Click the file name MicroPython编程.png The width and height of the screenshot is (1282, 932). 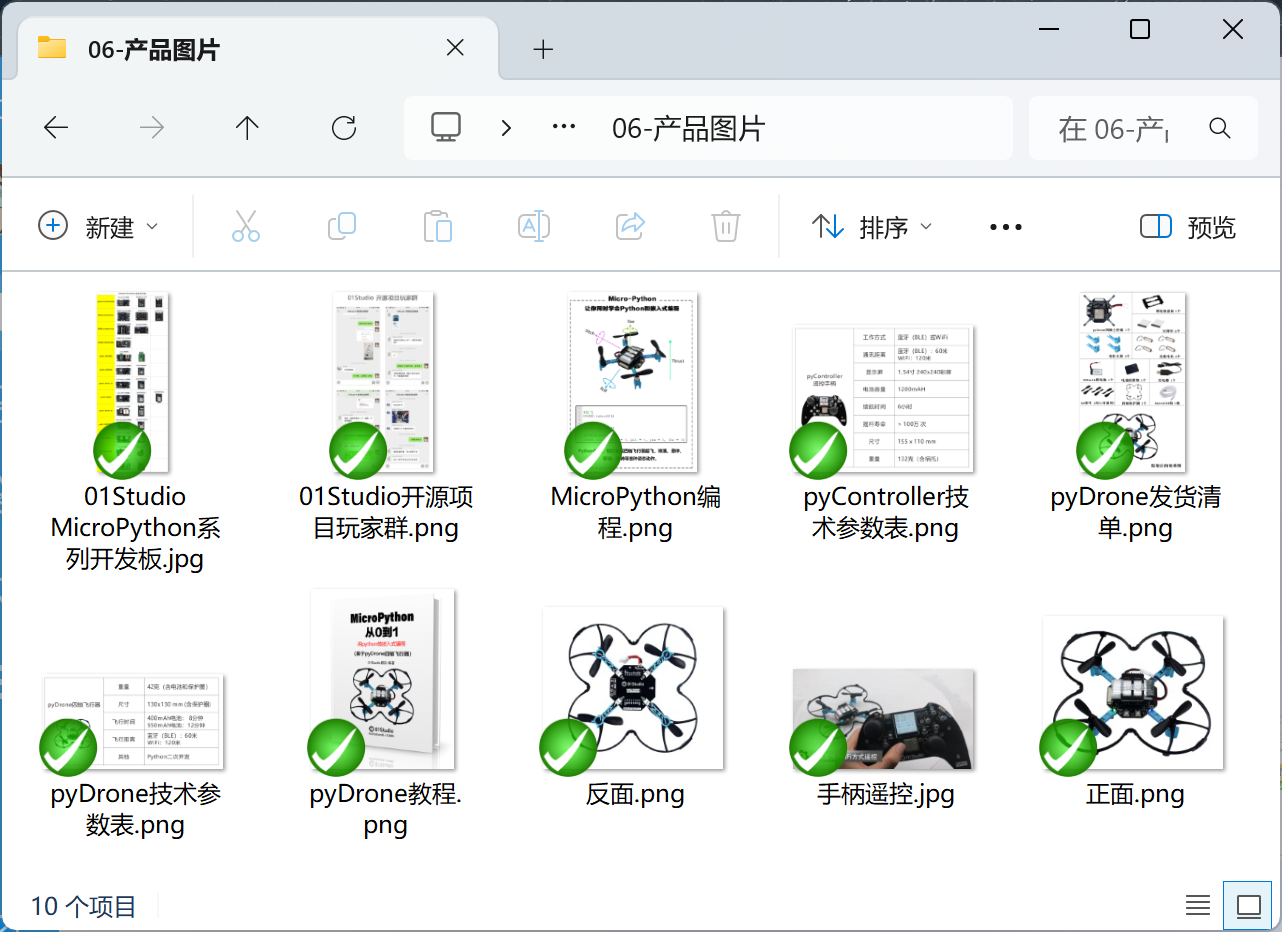click(635, 512)
